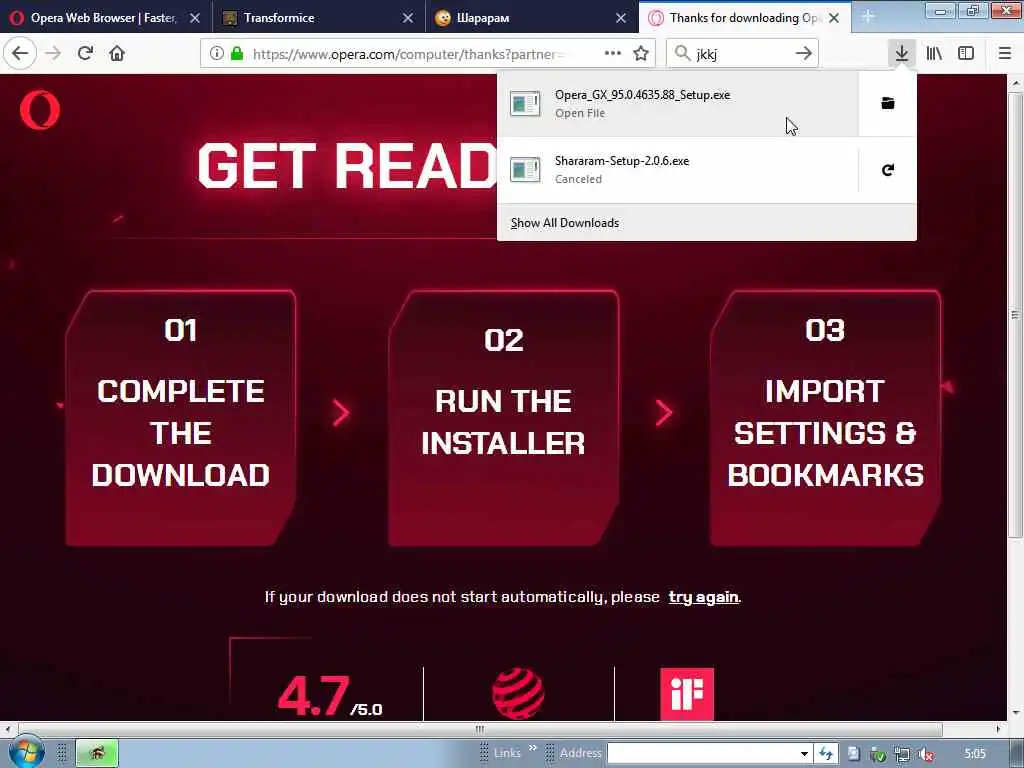Screen dimensions: 1024x768
Task: Click the try again link
Action: 703,597
